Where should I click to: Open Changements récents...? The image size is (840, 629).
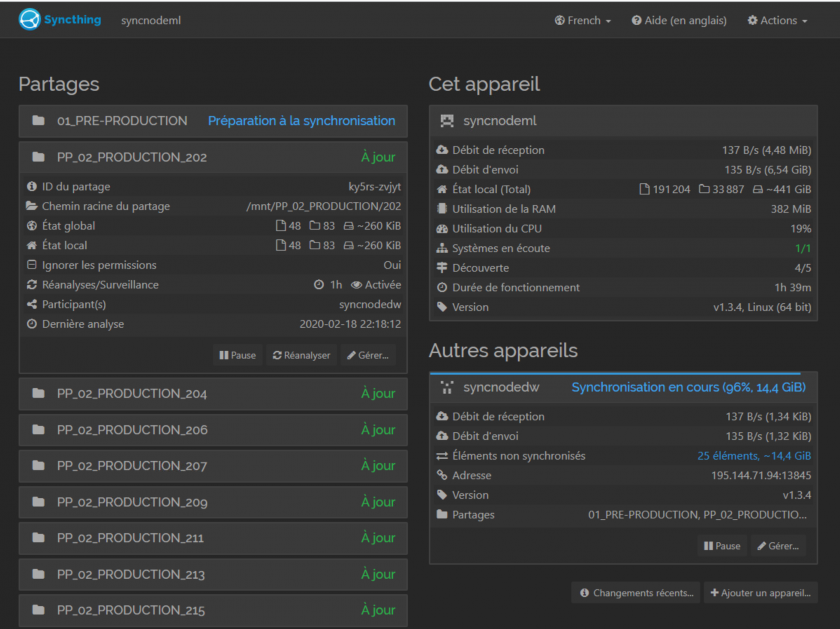(636, 593)
